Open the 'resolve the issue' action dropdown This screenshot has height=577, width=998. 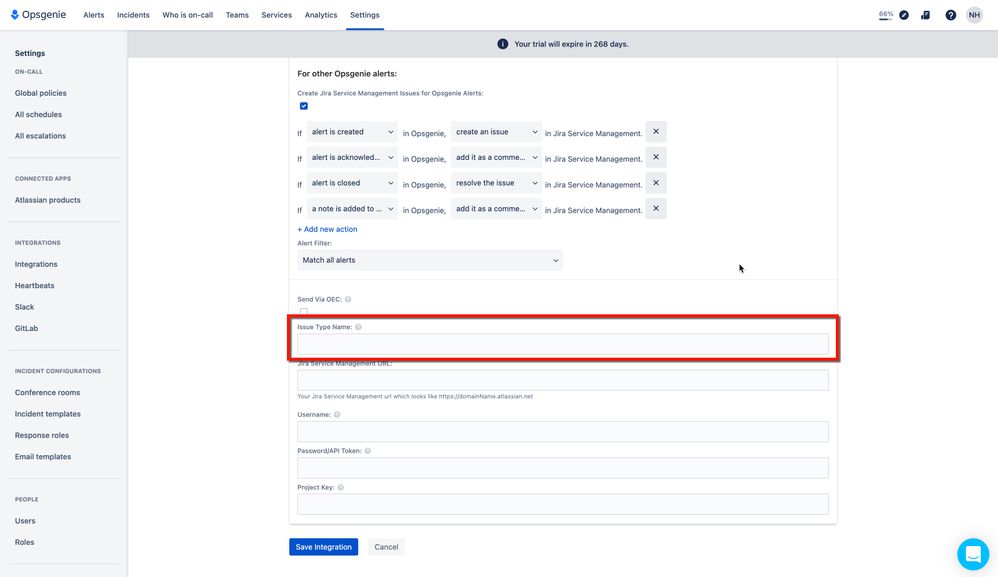(496, 183)
